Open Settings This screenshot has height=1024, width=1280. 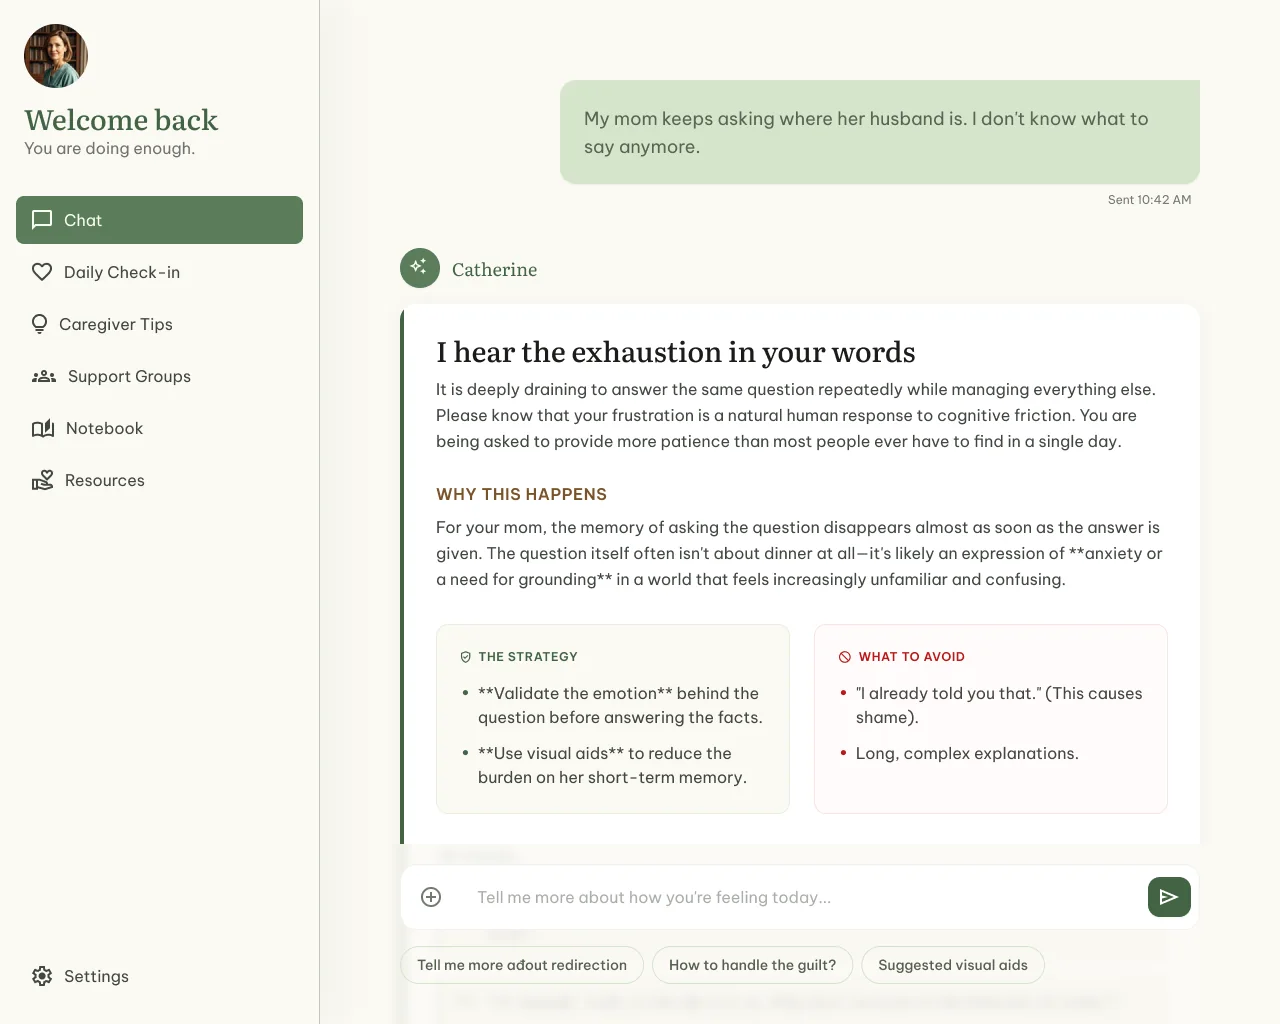159,976
